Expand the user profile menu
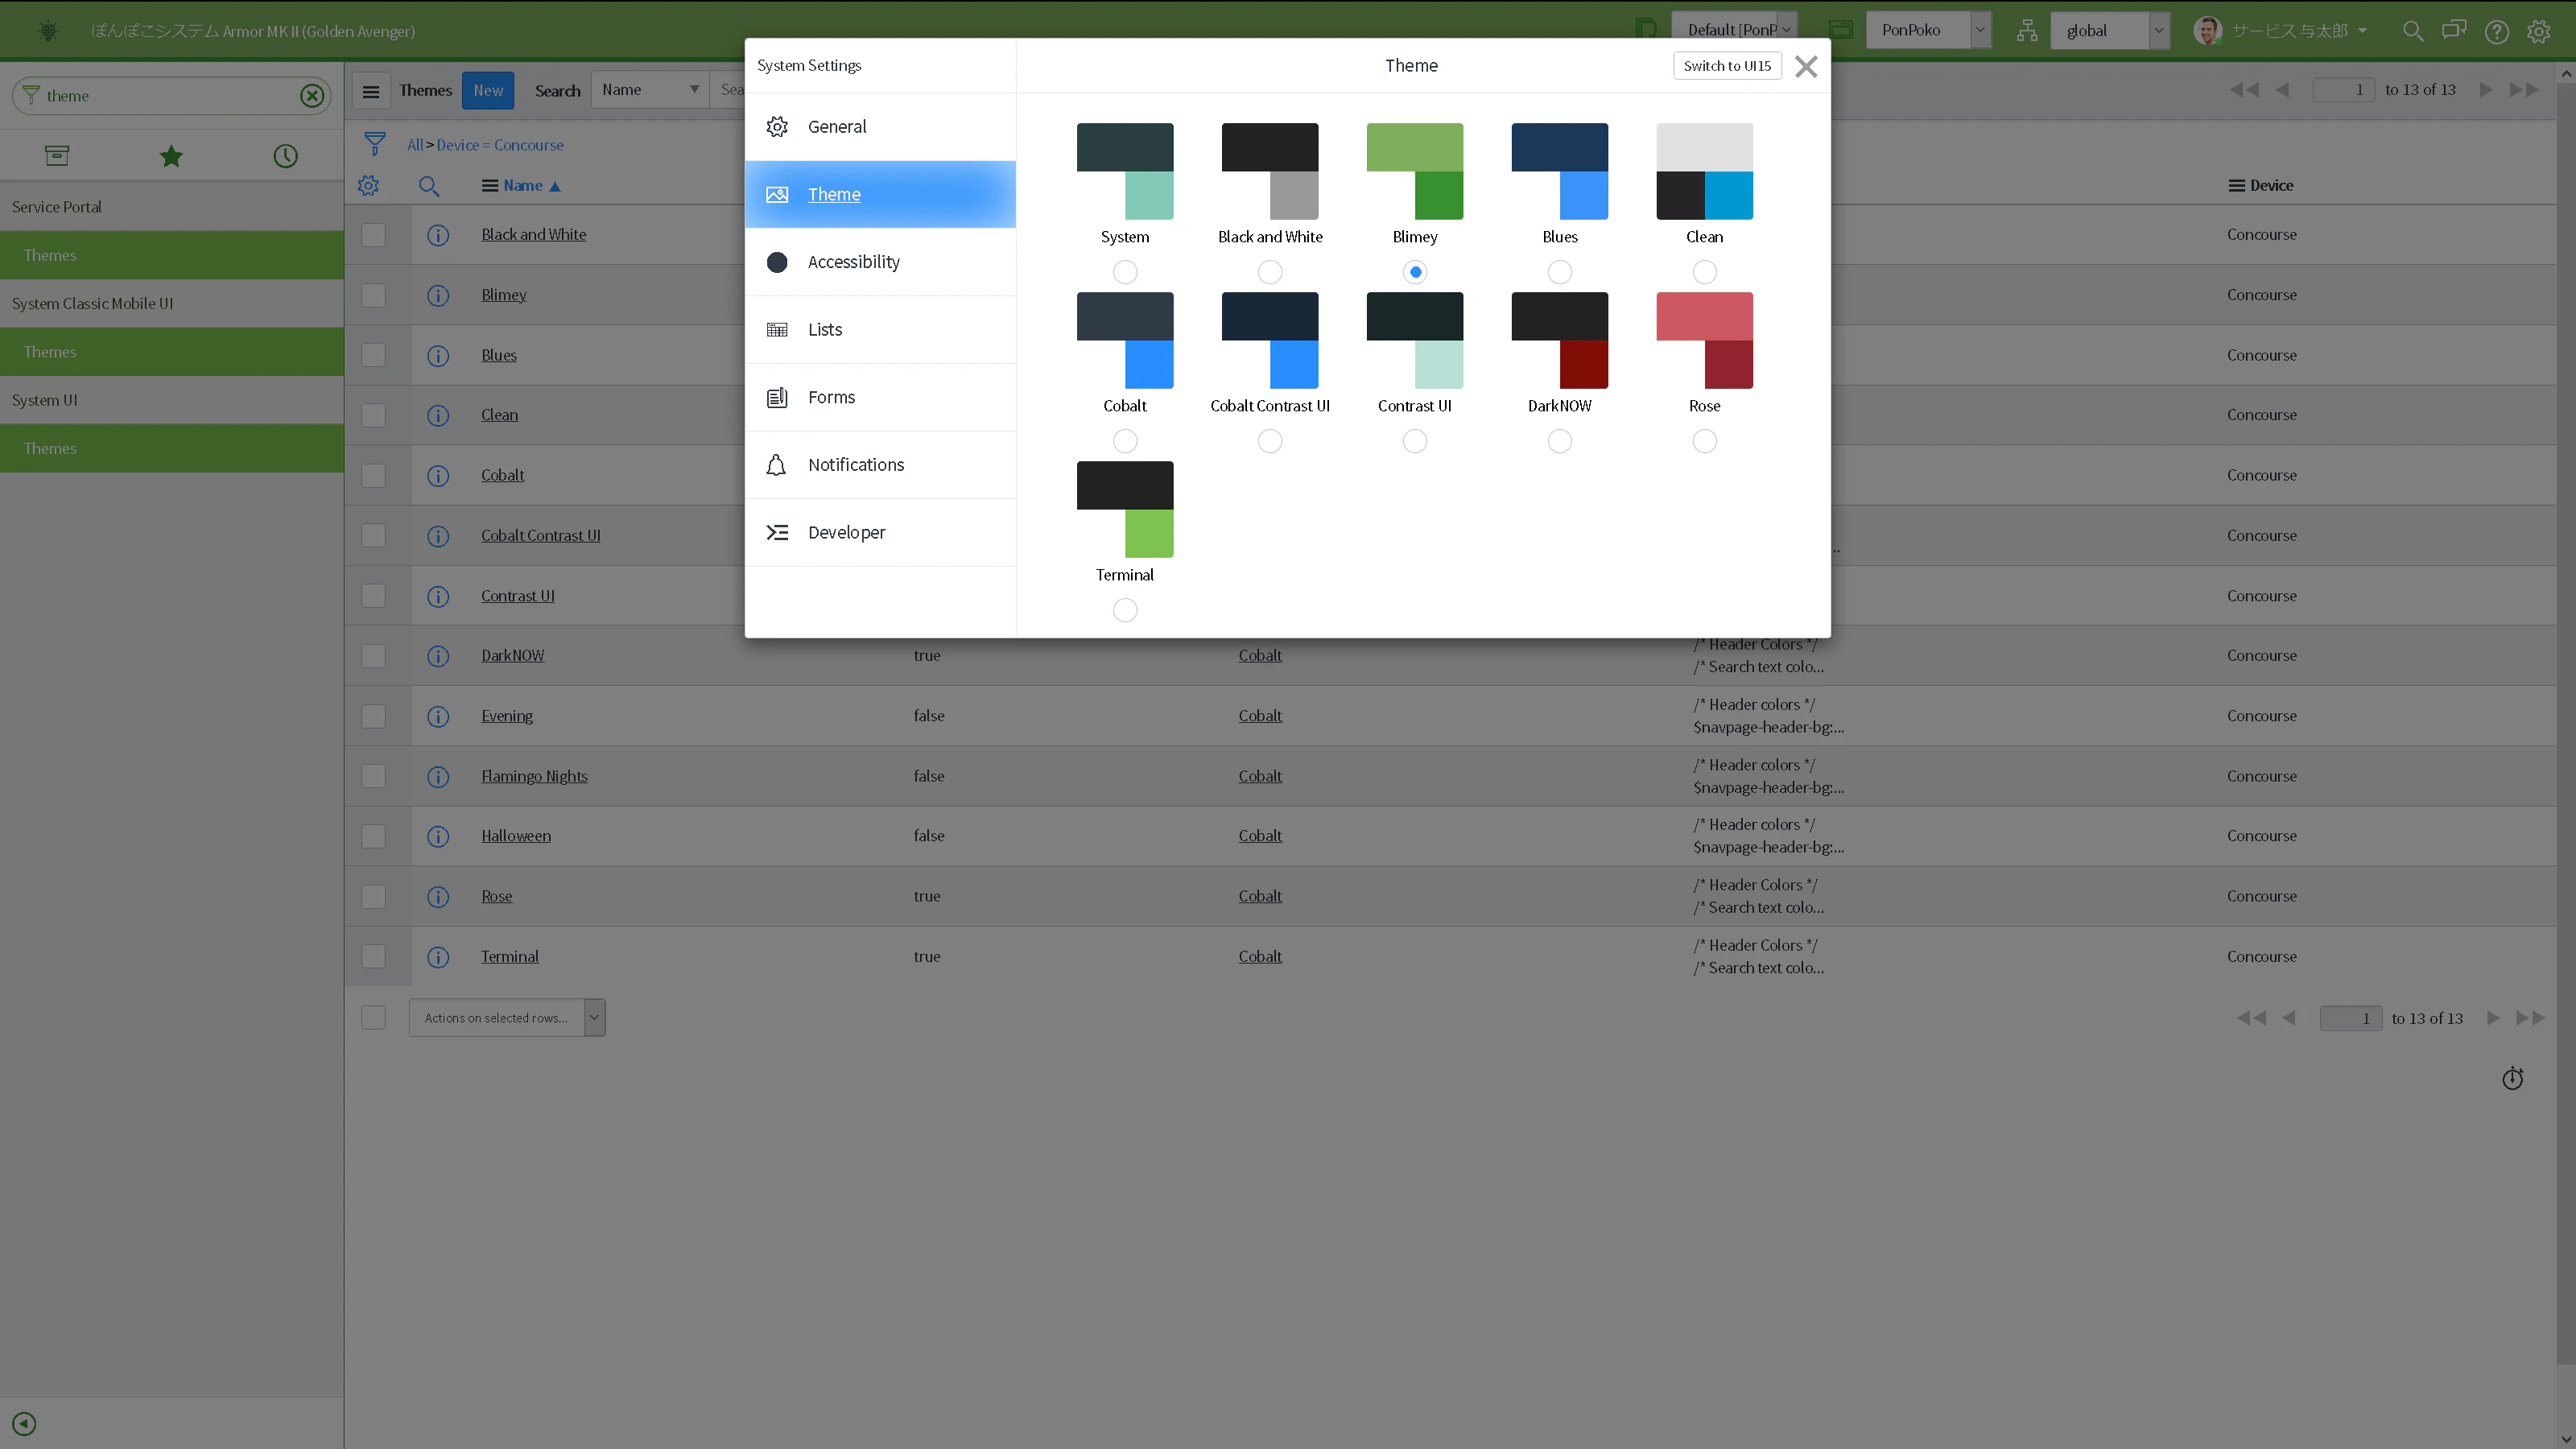This screenshot has width=2576, height=1449. point(2281,31)
